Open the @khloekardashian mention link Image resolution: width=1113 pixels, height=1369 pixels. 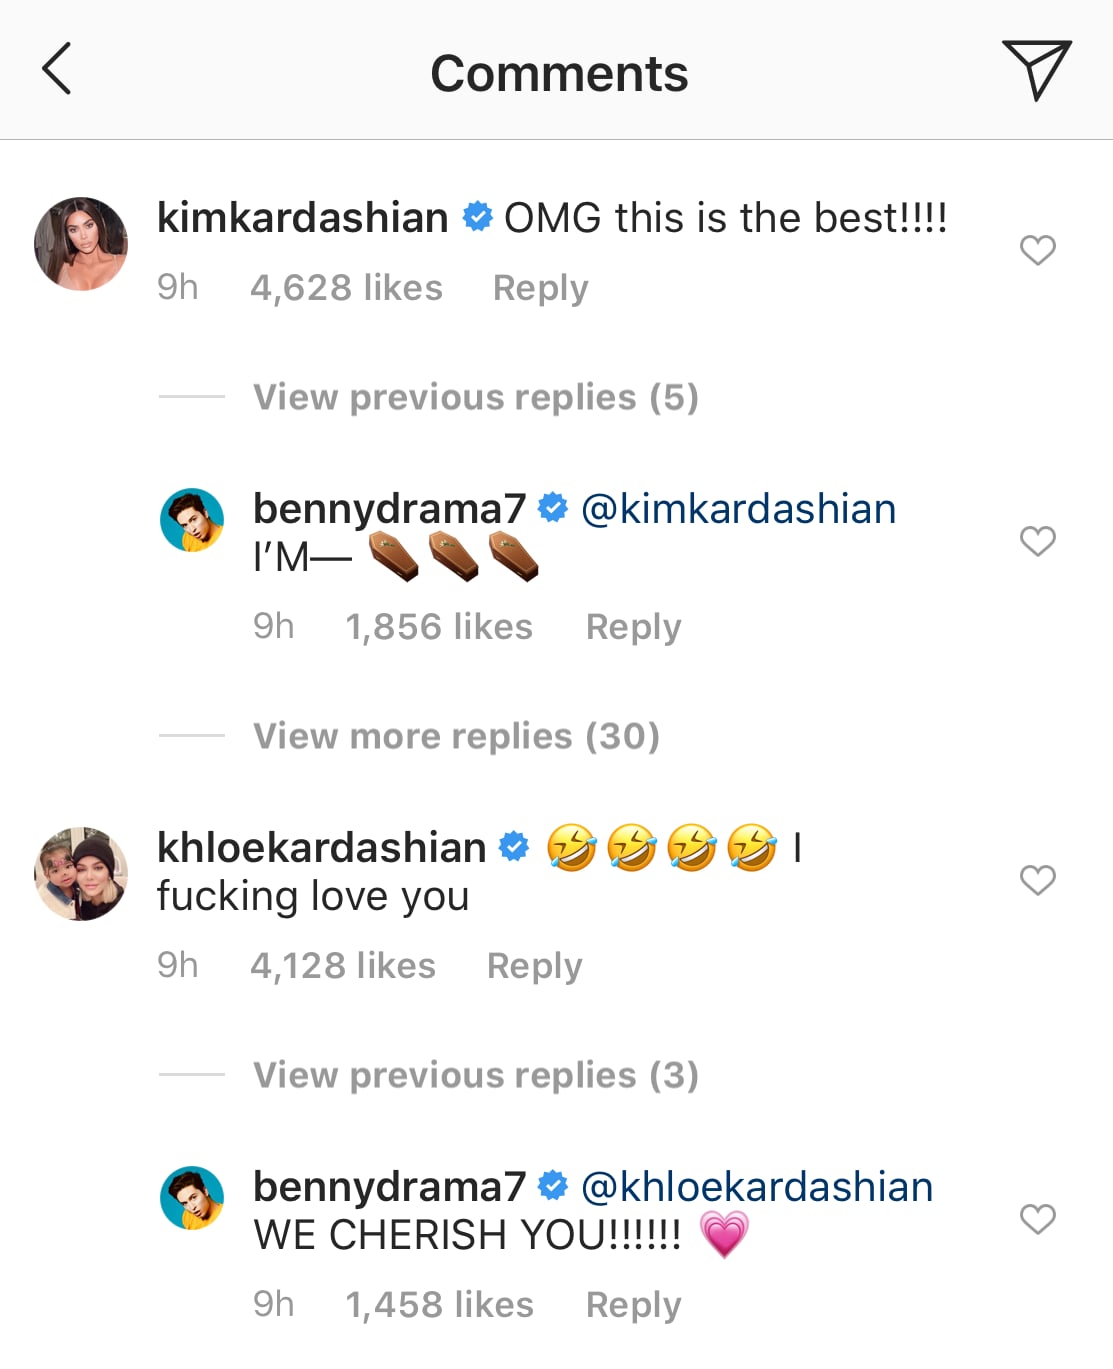coord(757,1187)
